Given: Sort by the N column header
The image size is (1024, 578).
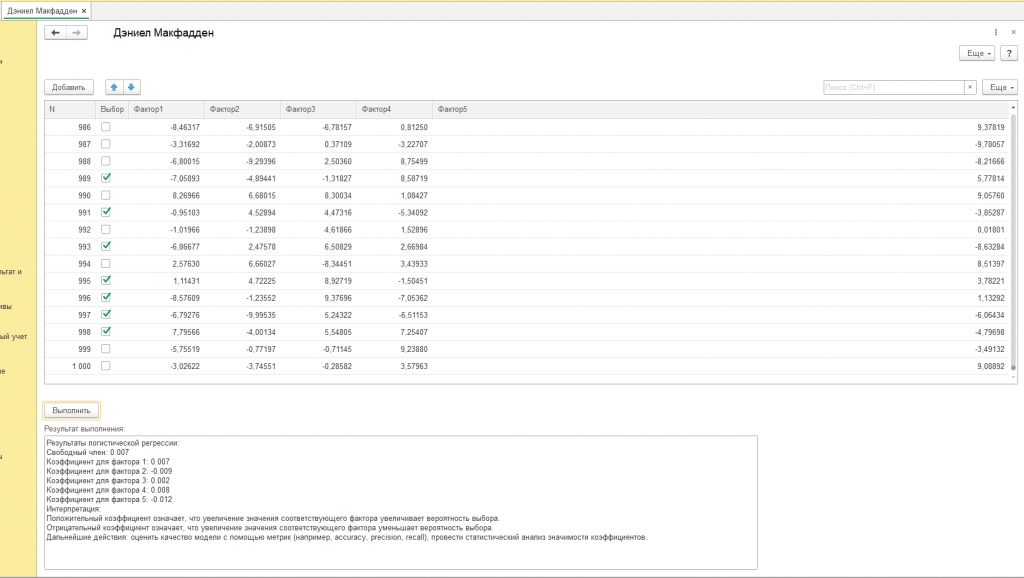Looking at the screenshot, I should (71, 109).
